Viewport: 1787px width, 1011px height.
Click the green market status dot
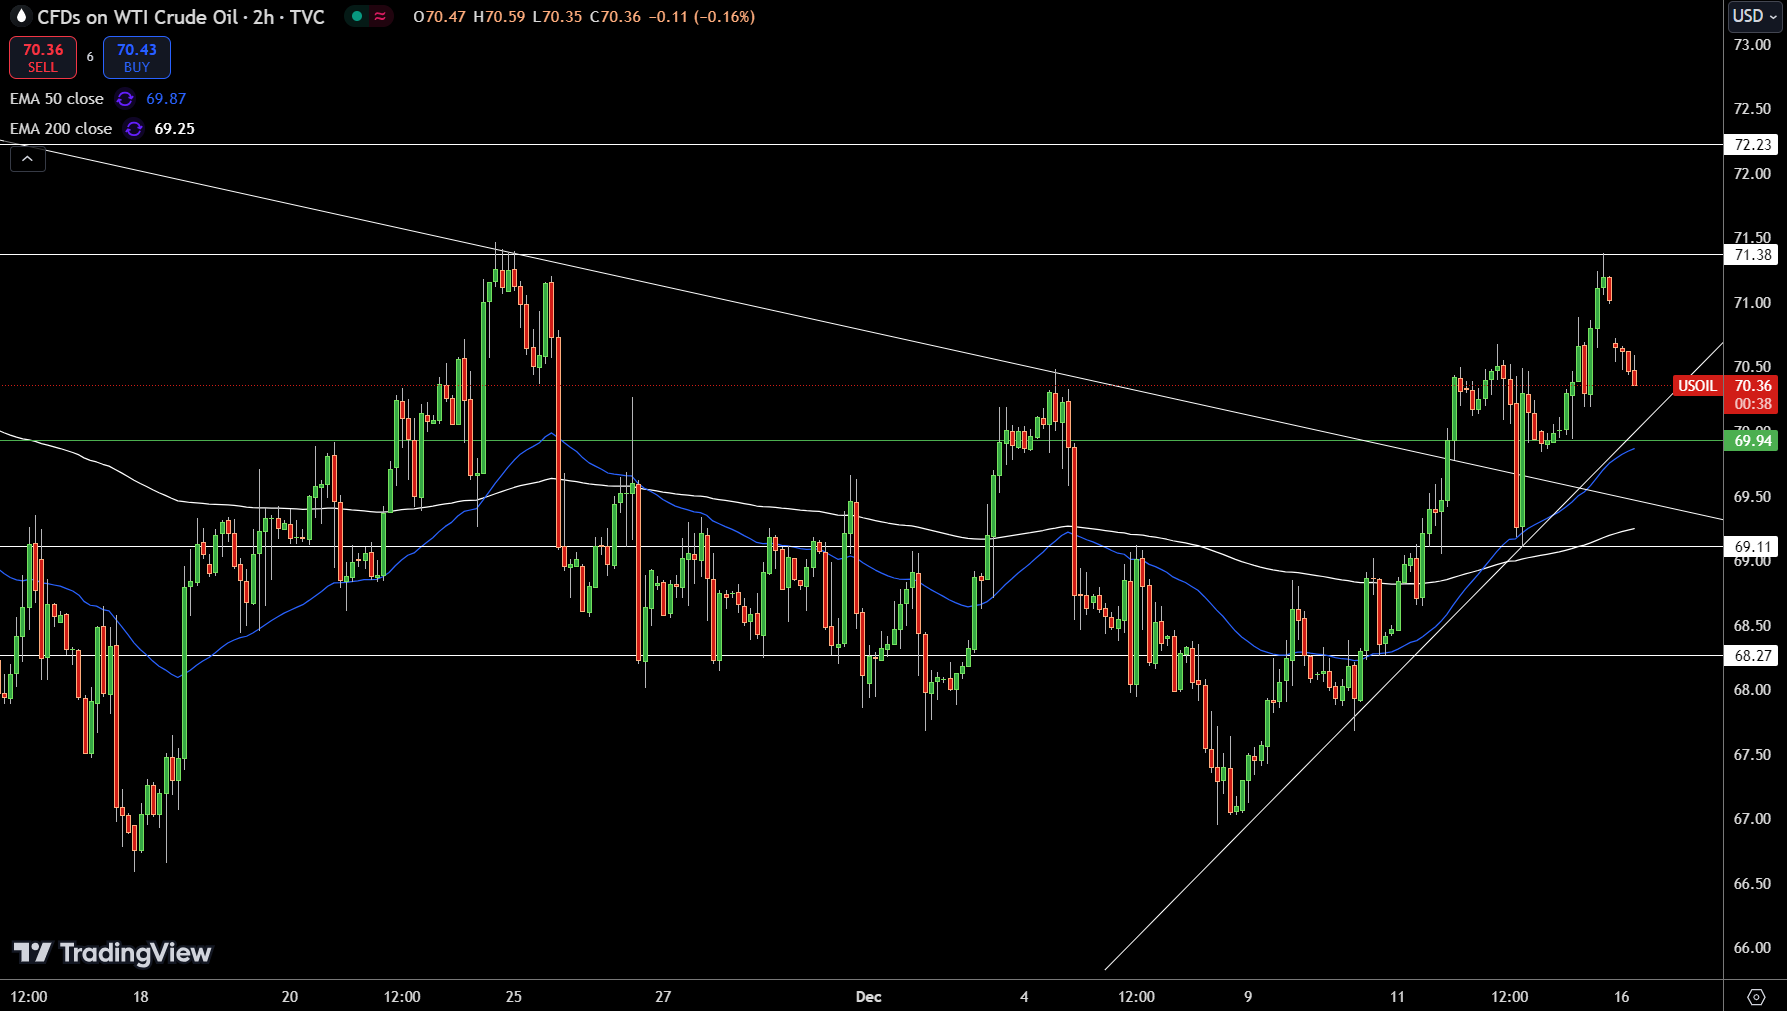pos(357,16)
